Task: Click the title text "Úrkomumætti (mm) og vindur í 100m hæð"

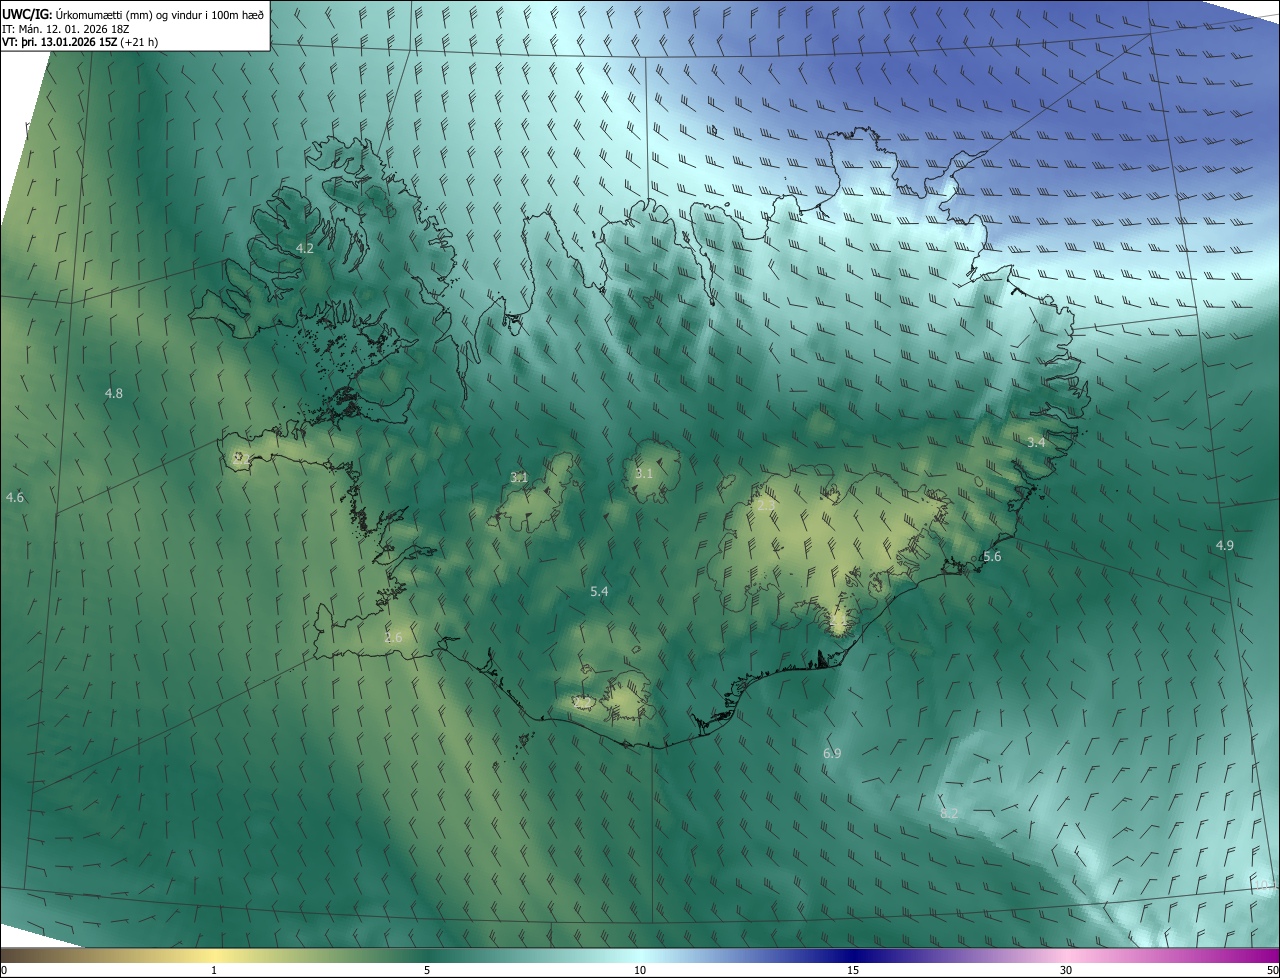Action: tap(159, 13)
